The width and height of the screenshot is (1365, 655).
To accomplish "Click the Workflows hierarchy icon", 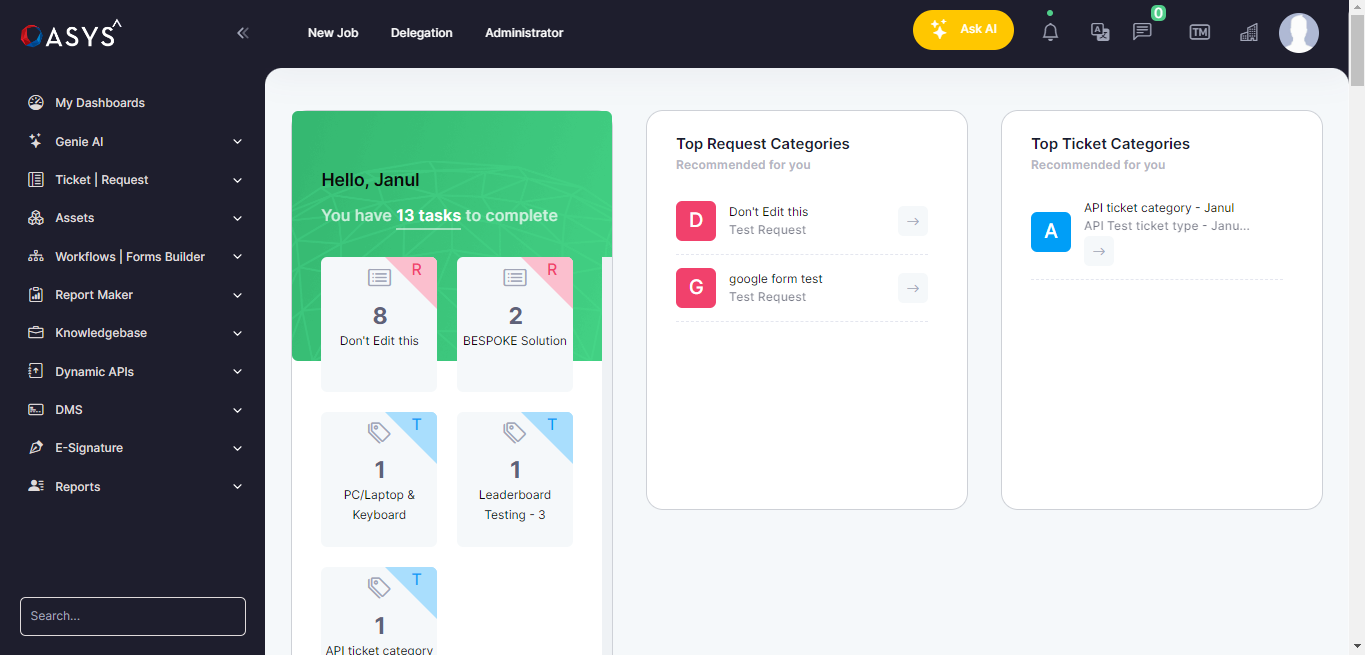I will point(36,257).
